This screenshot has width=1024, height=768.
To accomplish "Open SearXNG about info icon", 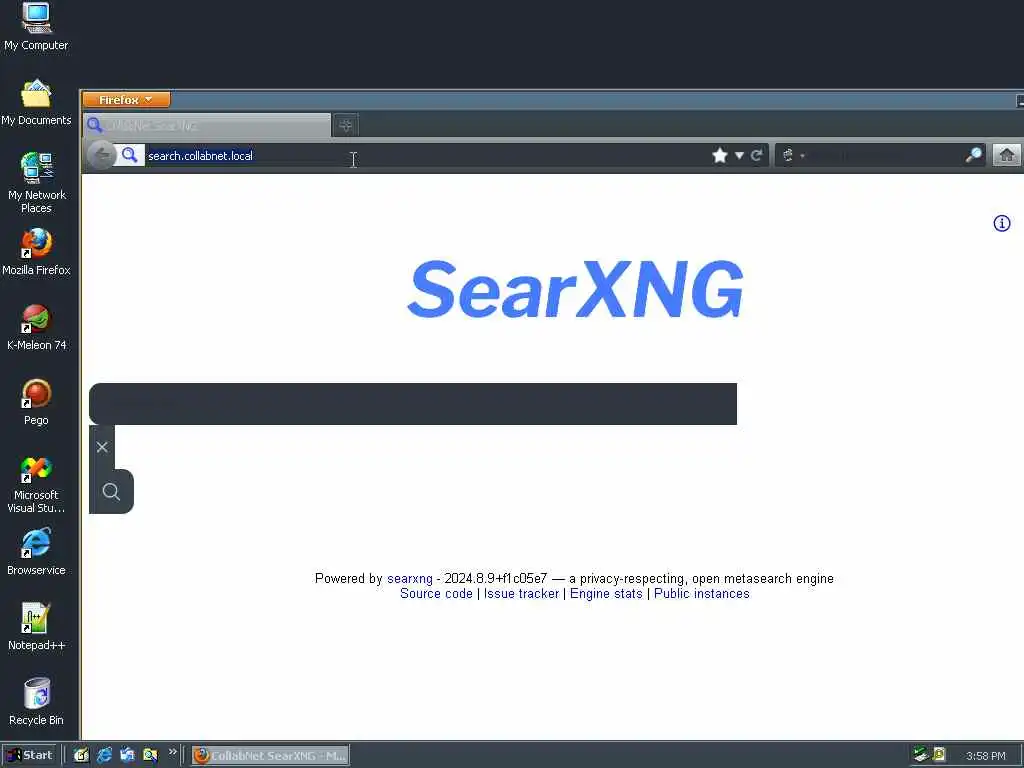I will tap(1002, 223).
